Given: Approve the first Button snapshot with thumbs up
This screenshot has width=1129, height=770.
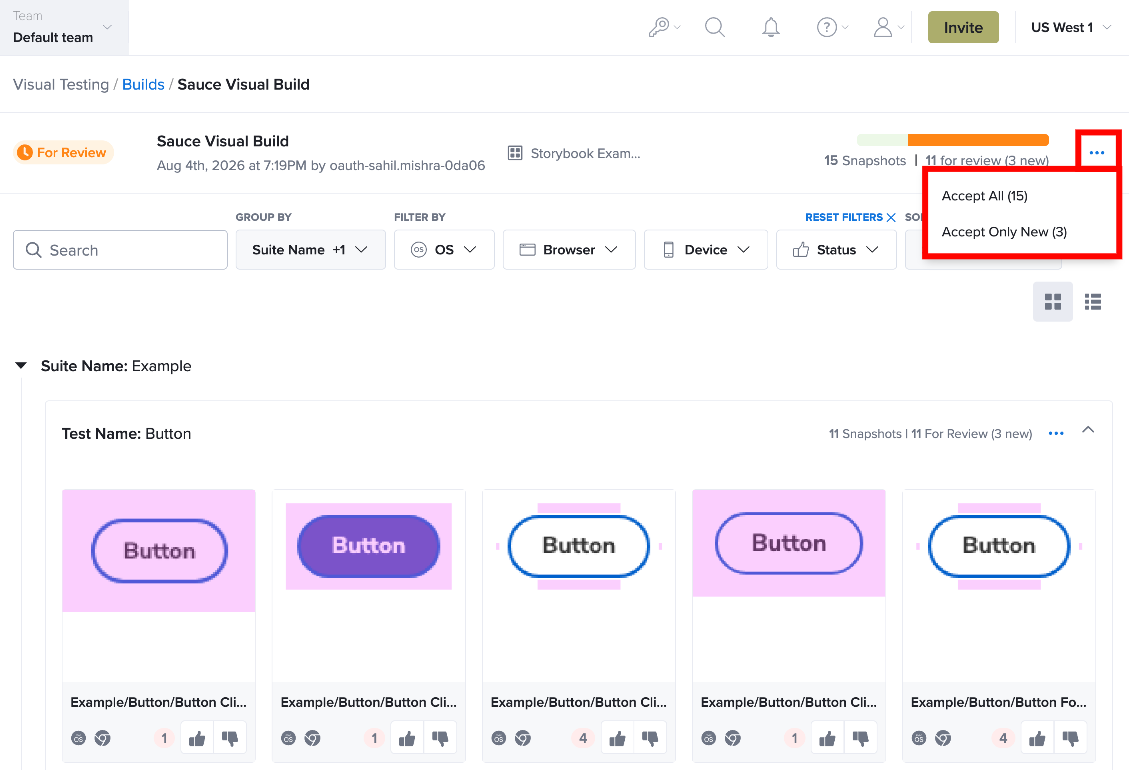Looking at the screenshot, I should pyautogui.click(x=197, y=738).
